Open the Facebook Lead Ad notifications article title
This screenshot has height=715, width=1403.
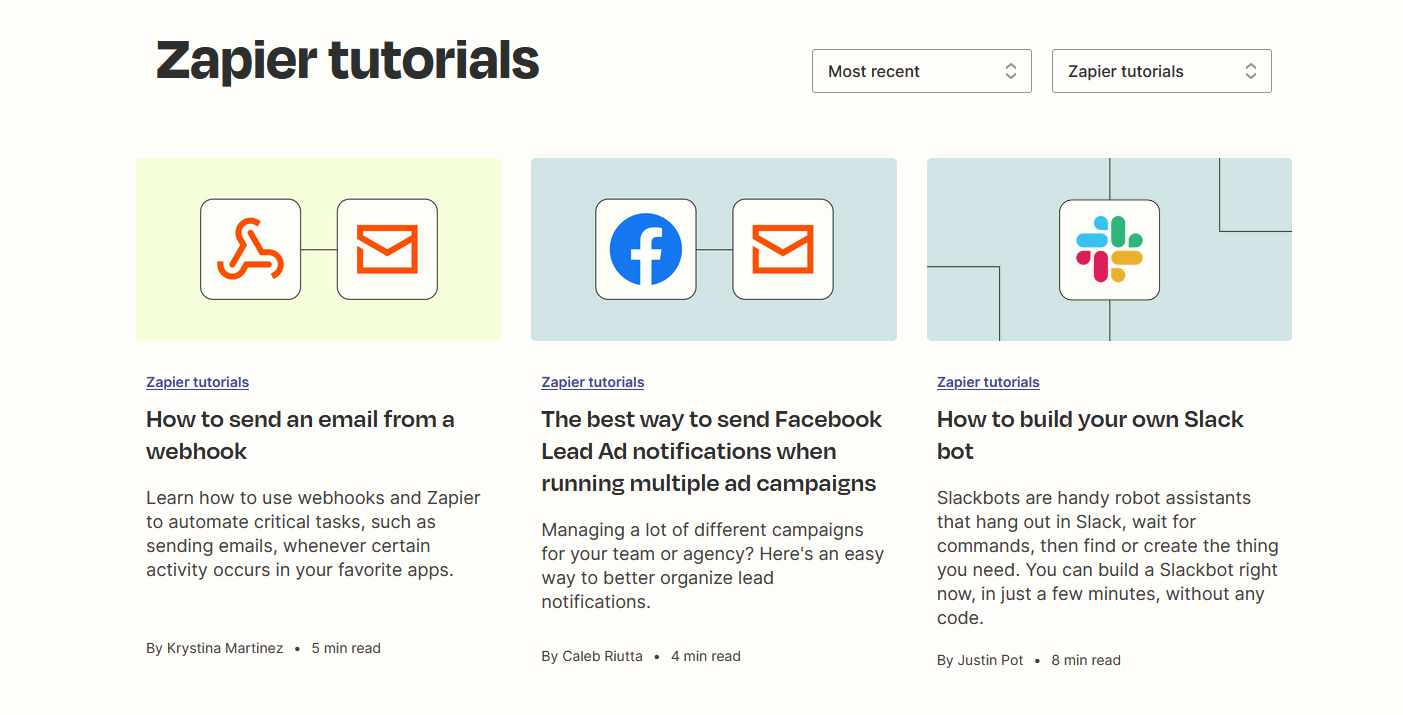[x=711, y=451]
